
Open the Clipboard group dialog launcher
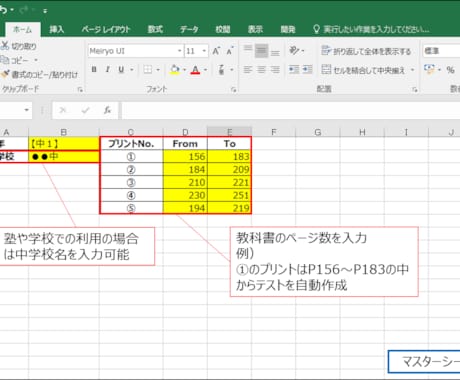tap(80, 89)
